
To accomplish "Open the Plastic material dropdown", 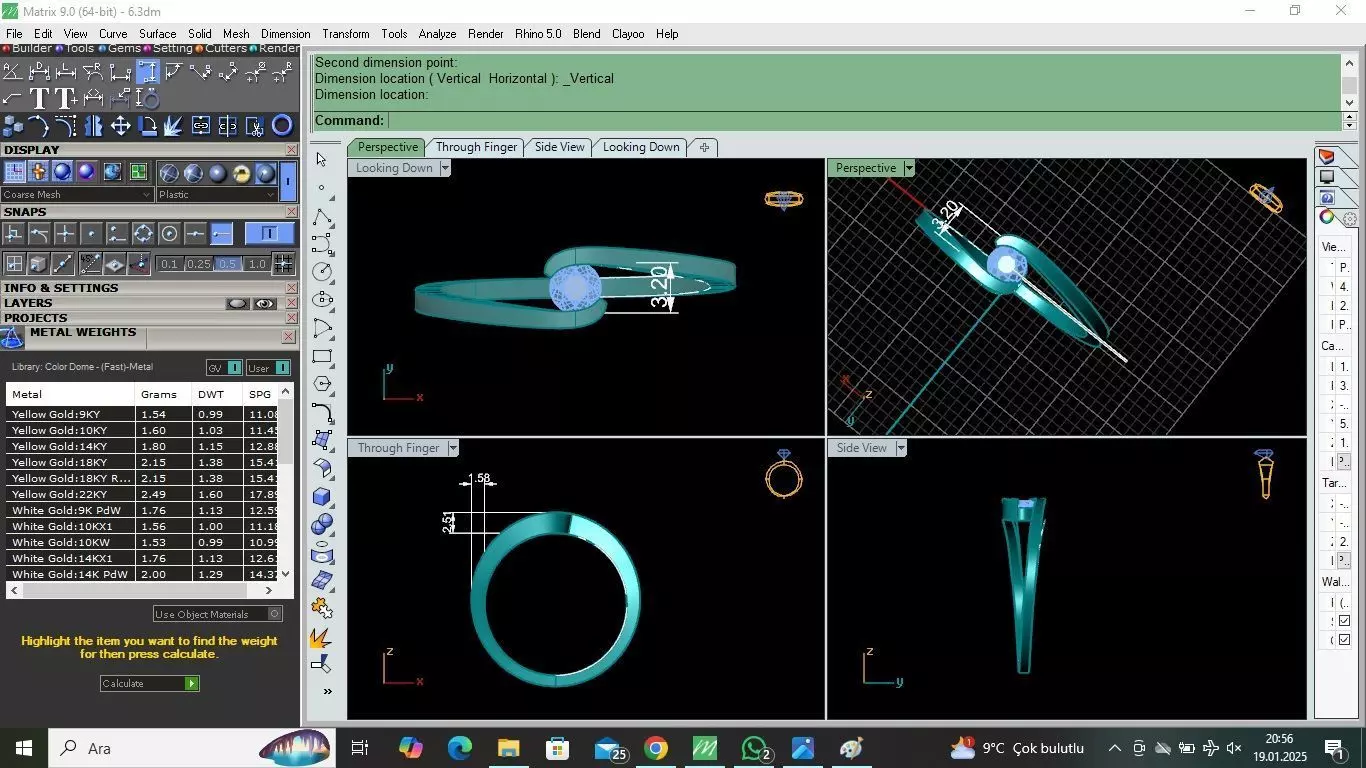I will 218,195.
